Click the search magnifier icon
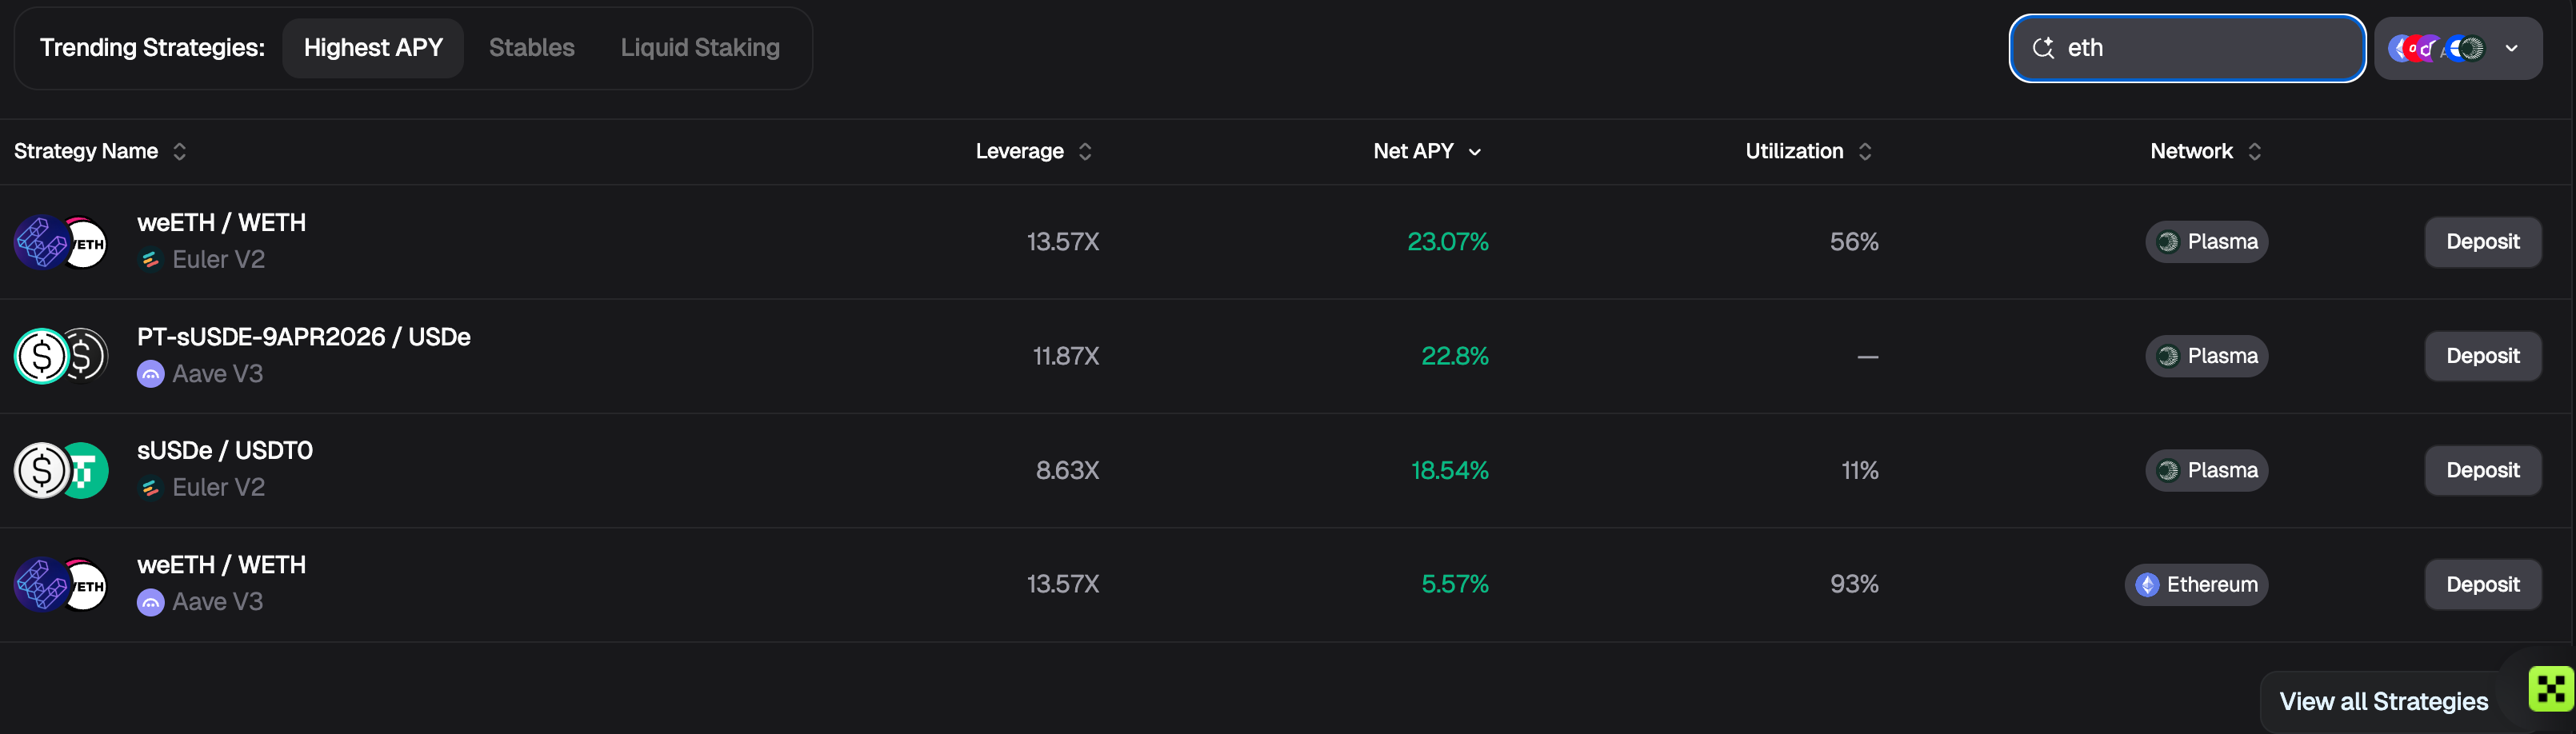Screen dimensions: 2576x734 [2043, 48]
